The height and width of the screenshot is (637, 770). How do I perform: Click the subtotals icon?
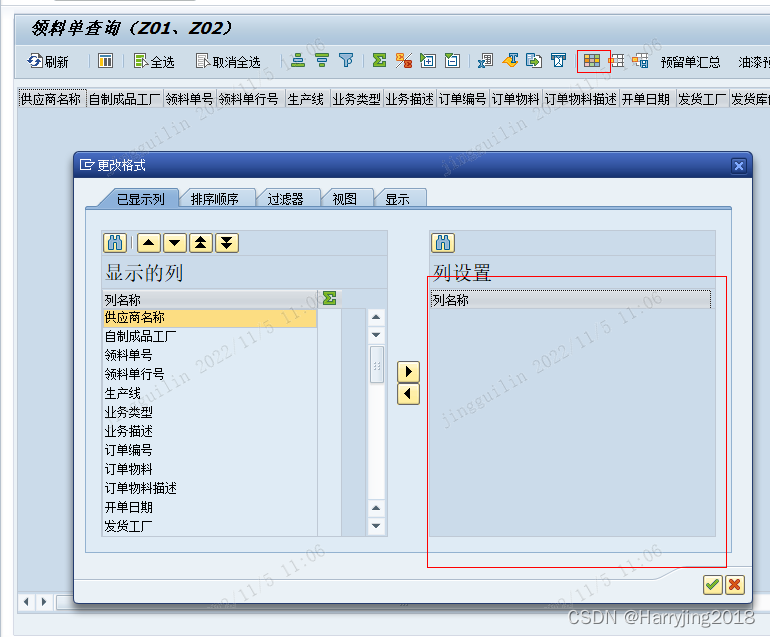pyautogui.click(x=404, y=60)
